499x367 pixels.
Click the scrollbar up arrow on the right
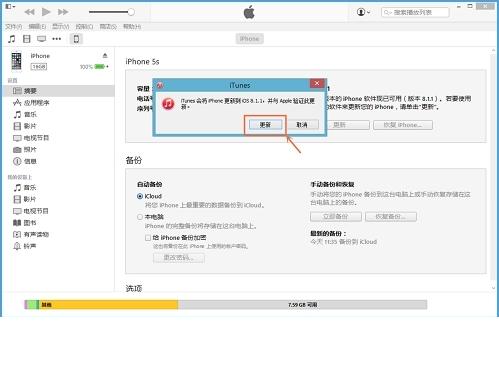(493, 50)
